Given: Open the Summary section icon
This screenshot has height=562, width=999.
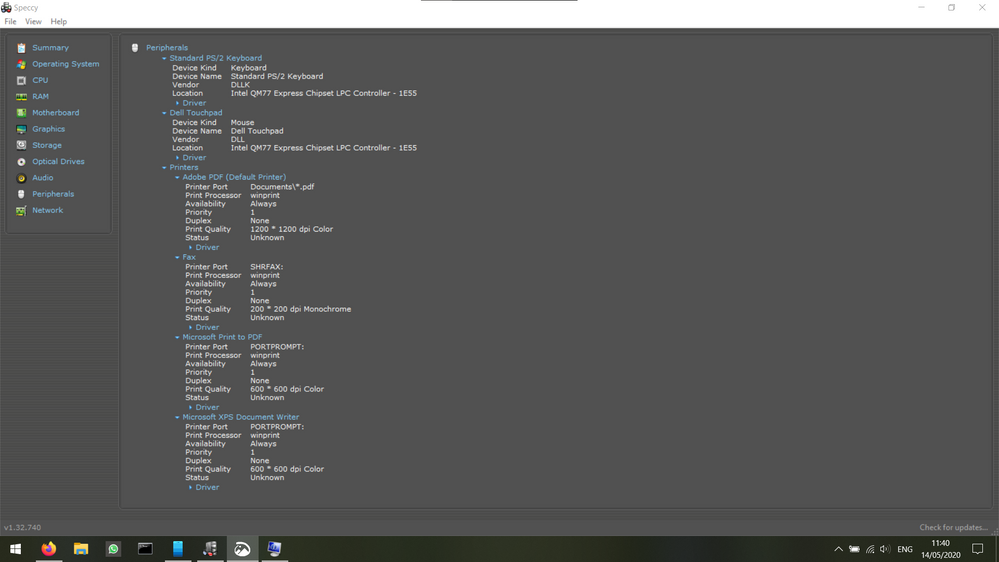Looking at the screenshot, I should point(21,48).
